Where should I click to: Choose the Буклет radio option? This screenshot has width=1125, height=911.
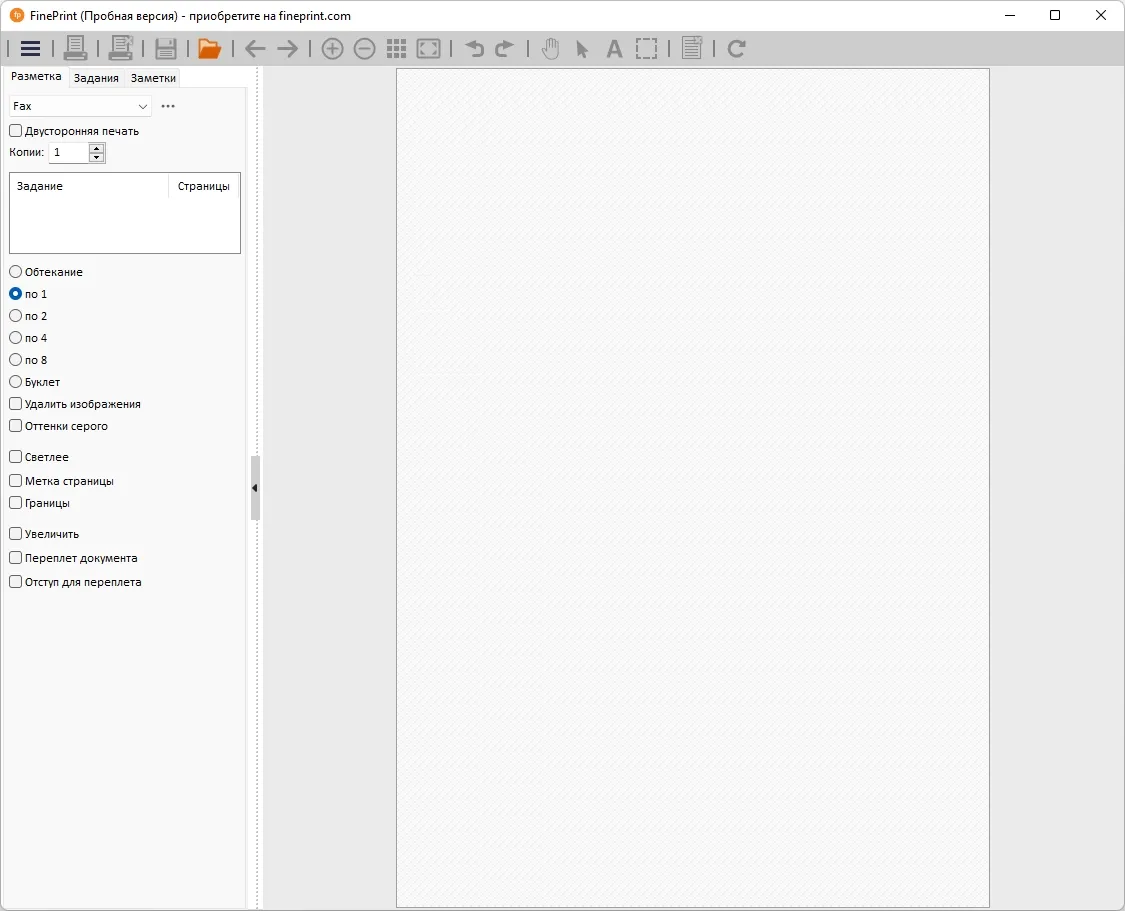15,382
